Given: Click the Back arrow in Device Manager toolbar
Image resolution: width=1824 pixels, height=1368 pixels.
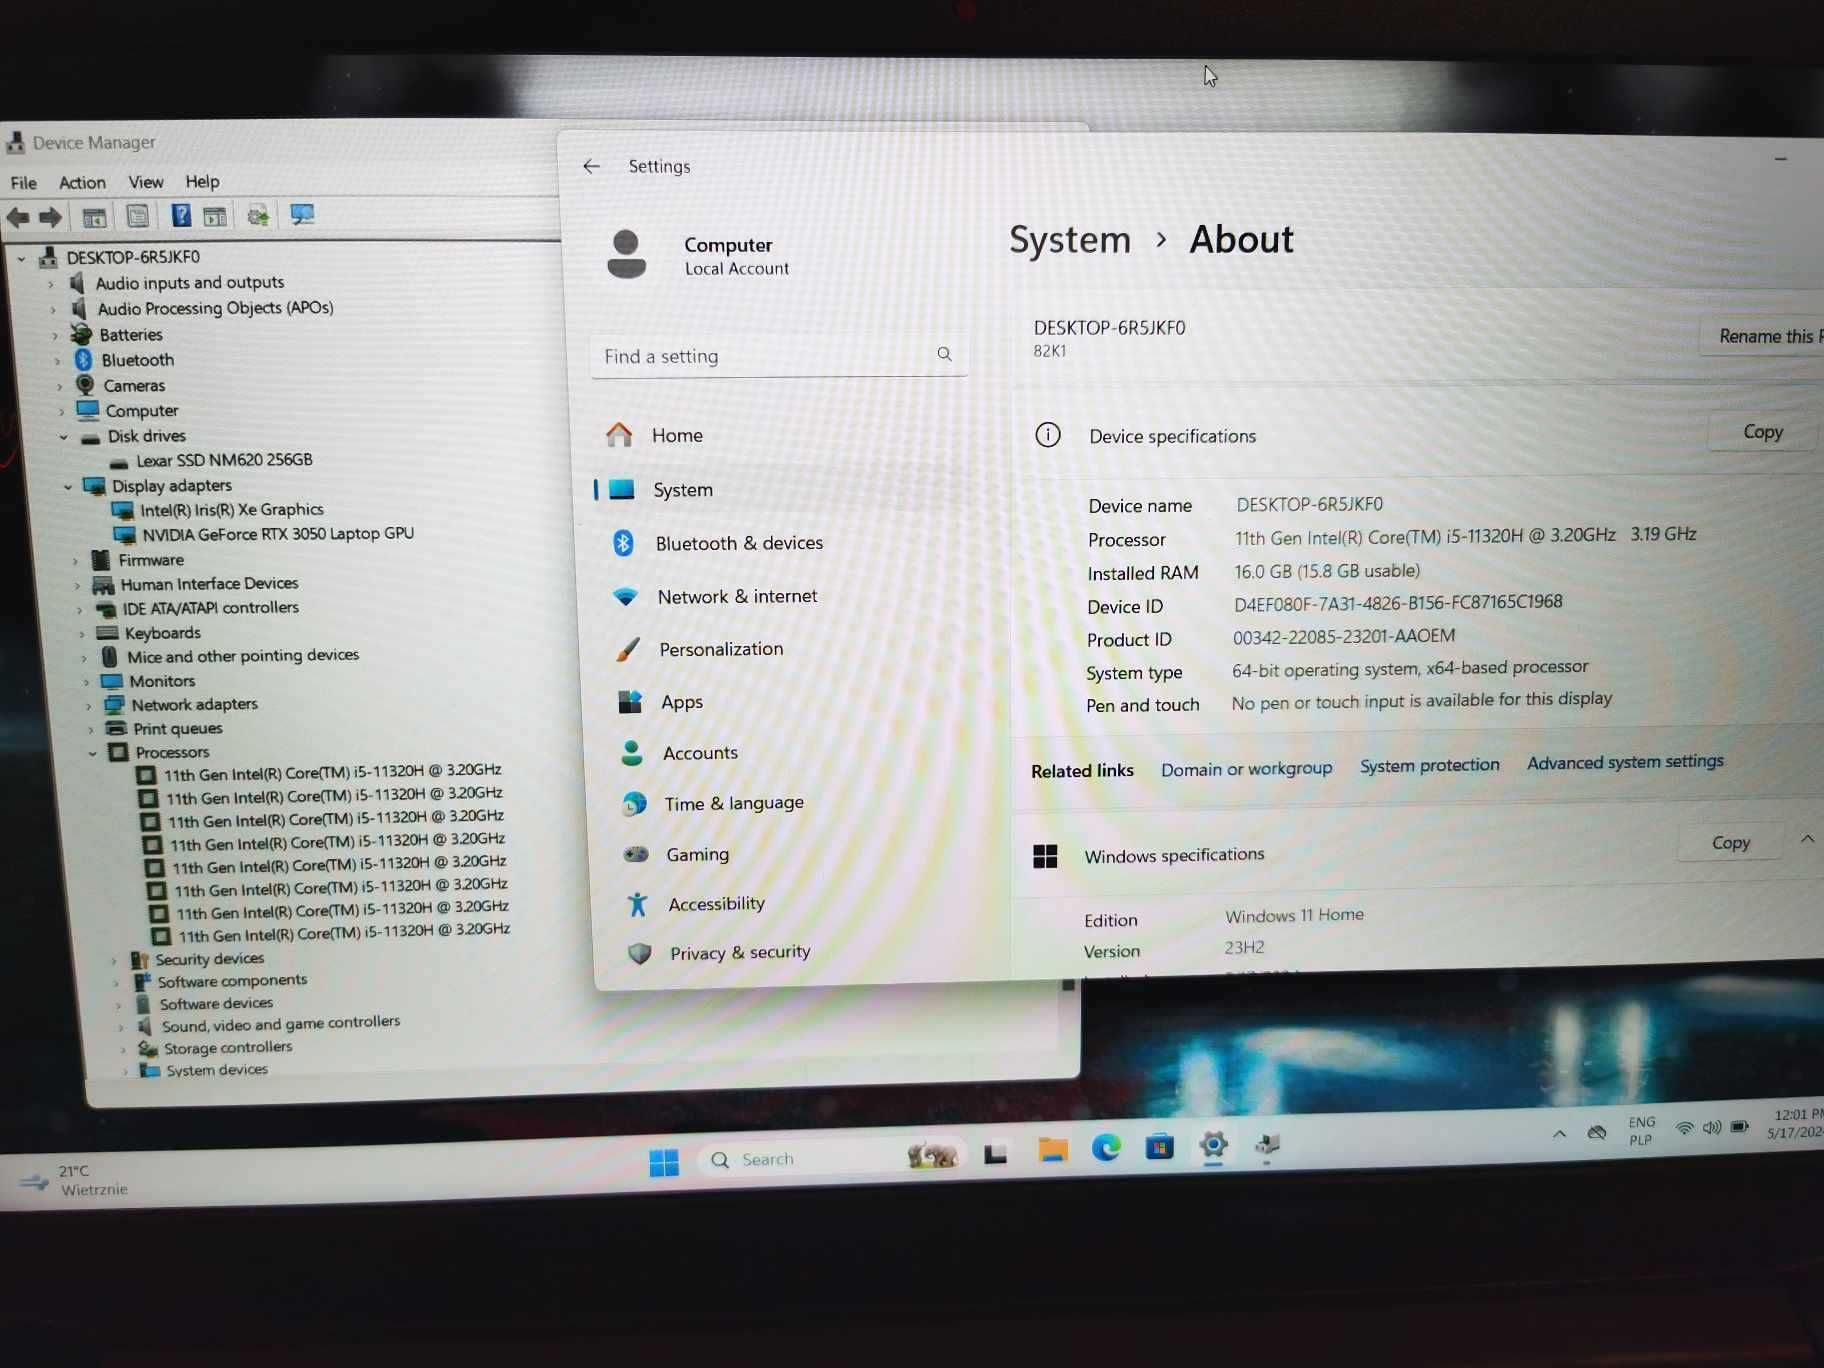Looking at the screenshot, I should point(18,216).
